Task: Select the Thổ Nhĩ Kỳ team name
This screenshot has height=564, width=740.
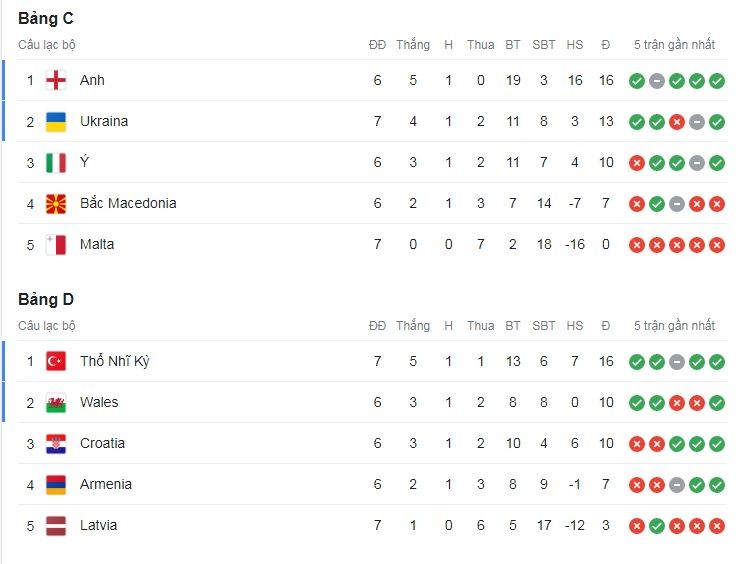Action: (x=114, y=361)
